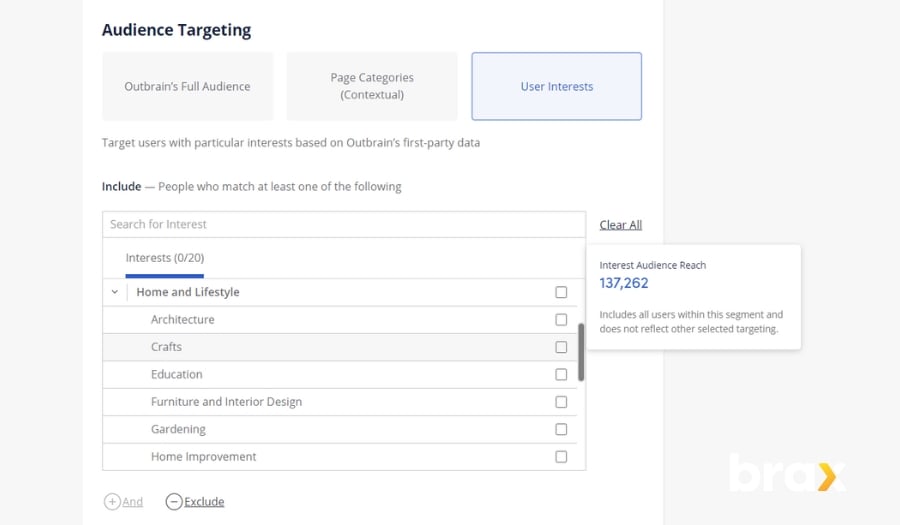
Task: Select Outbrain's Full Audience option
Action: pyautogui.click(x=188, y=87)
